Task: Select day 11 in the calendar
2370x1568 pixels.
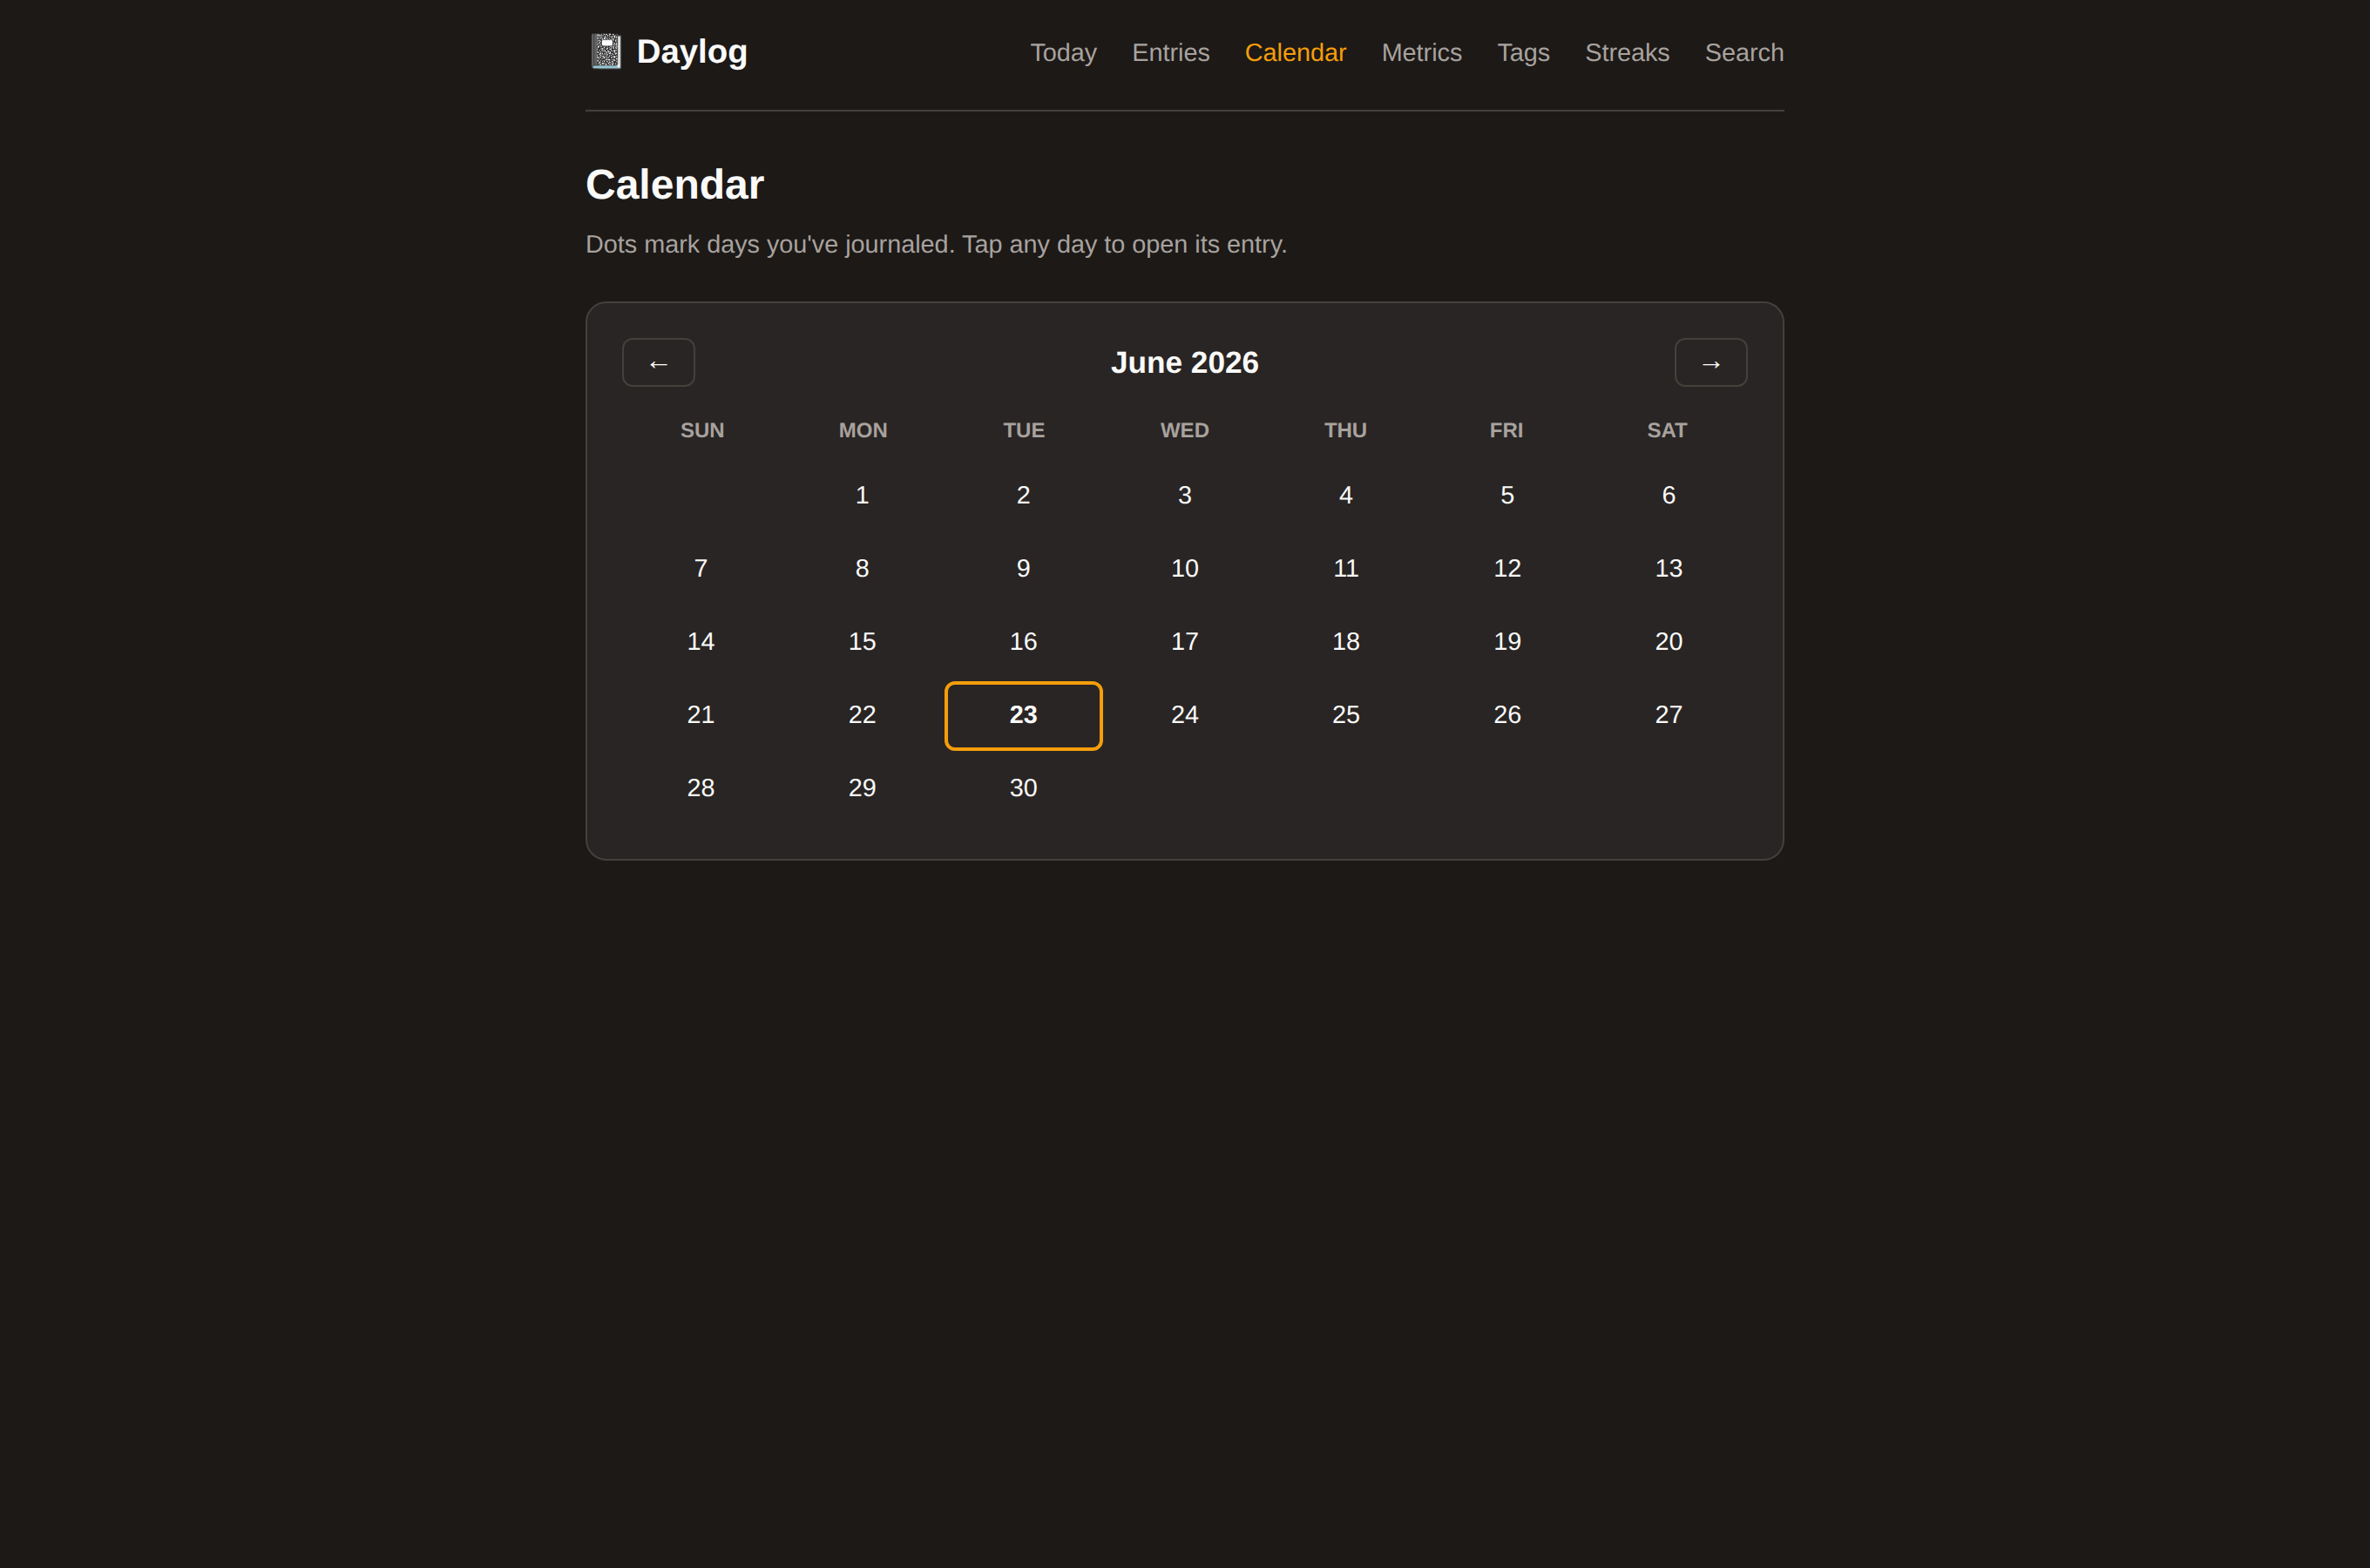Action: (x=1346, y=569)
